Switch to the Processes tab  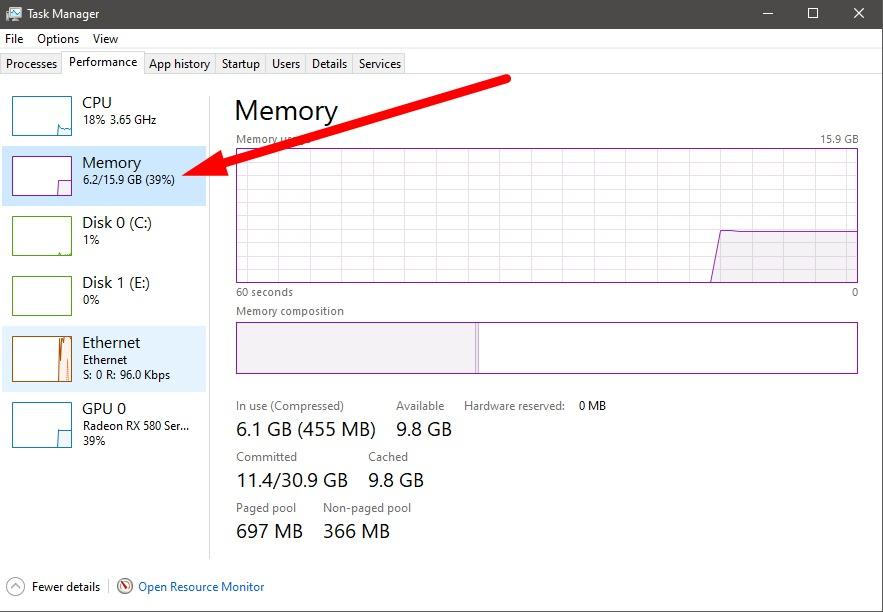coord(32,64)
